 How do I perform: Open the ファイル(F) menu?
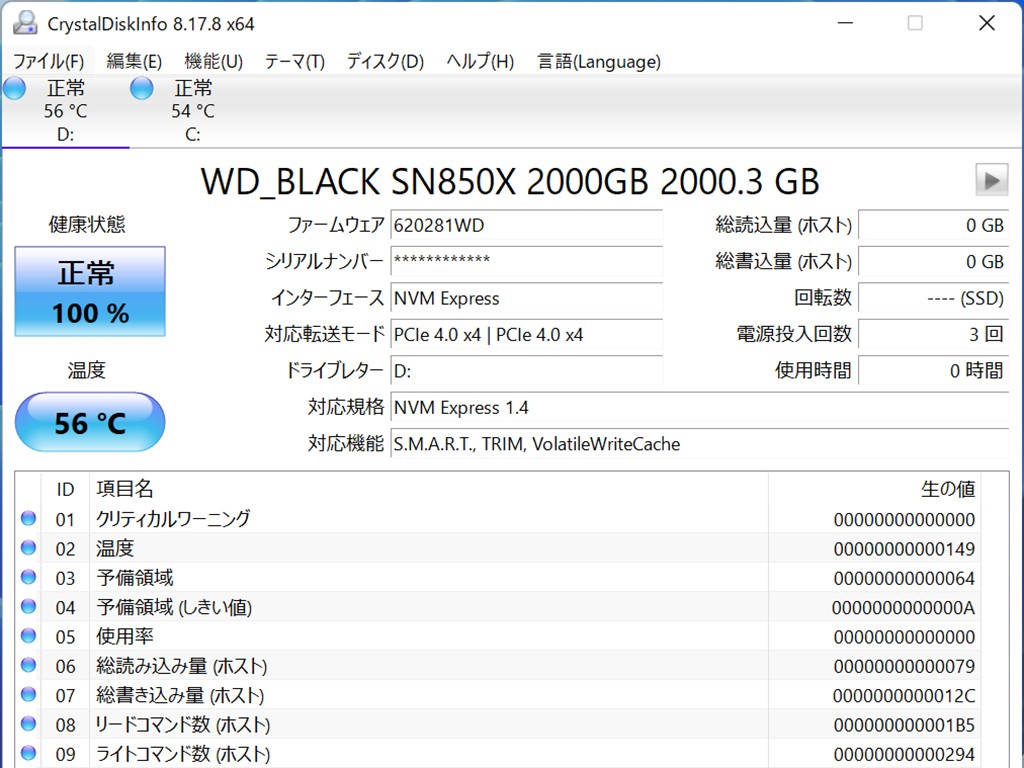[x=48, y=61]
